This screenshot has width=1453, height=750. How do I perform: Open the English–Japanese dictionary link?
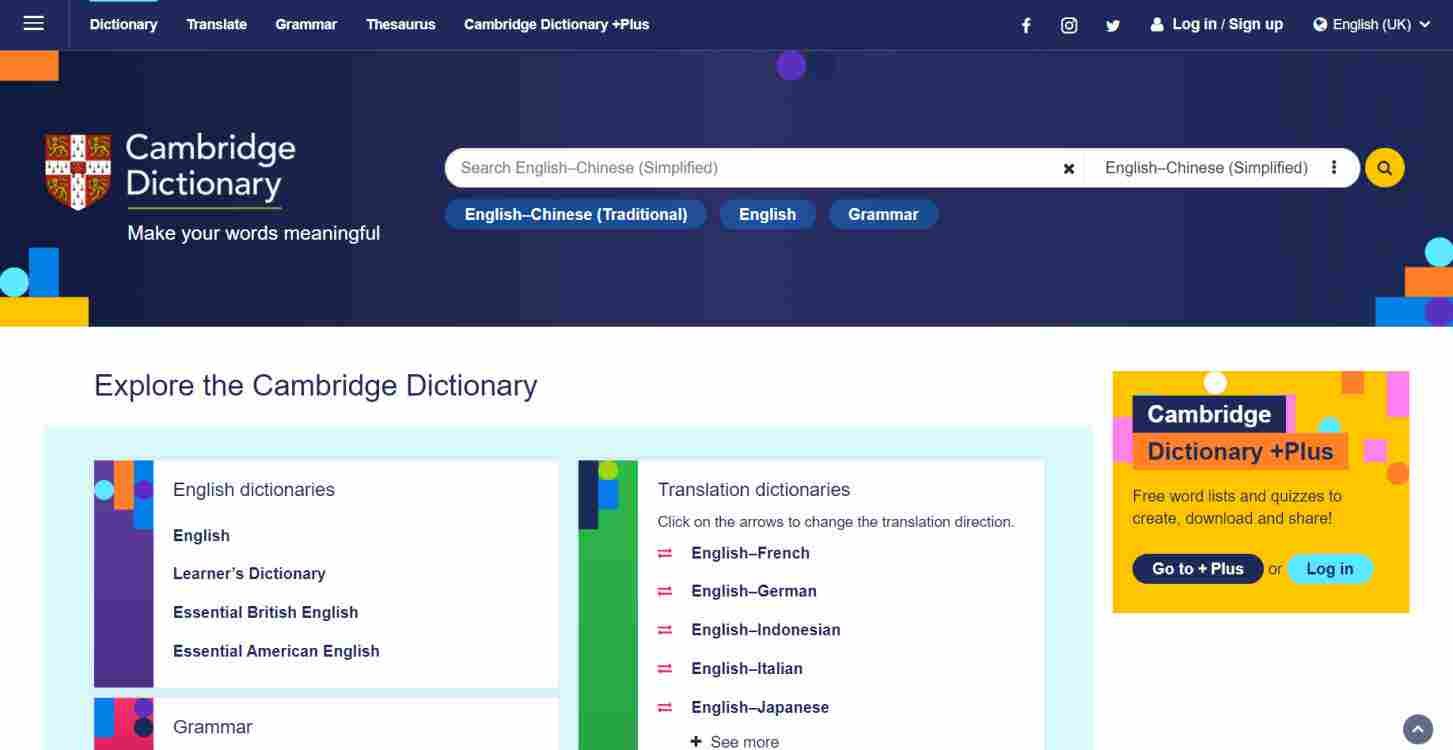[x=760, y=707]
